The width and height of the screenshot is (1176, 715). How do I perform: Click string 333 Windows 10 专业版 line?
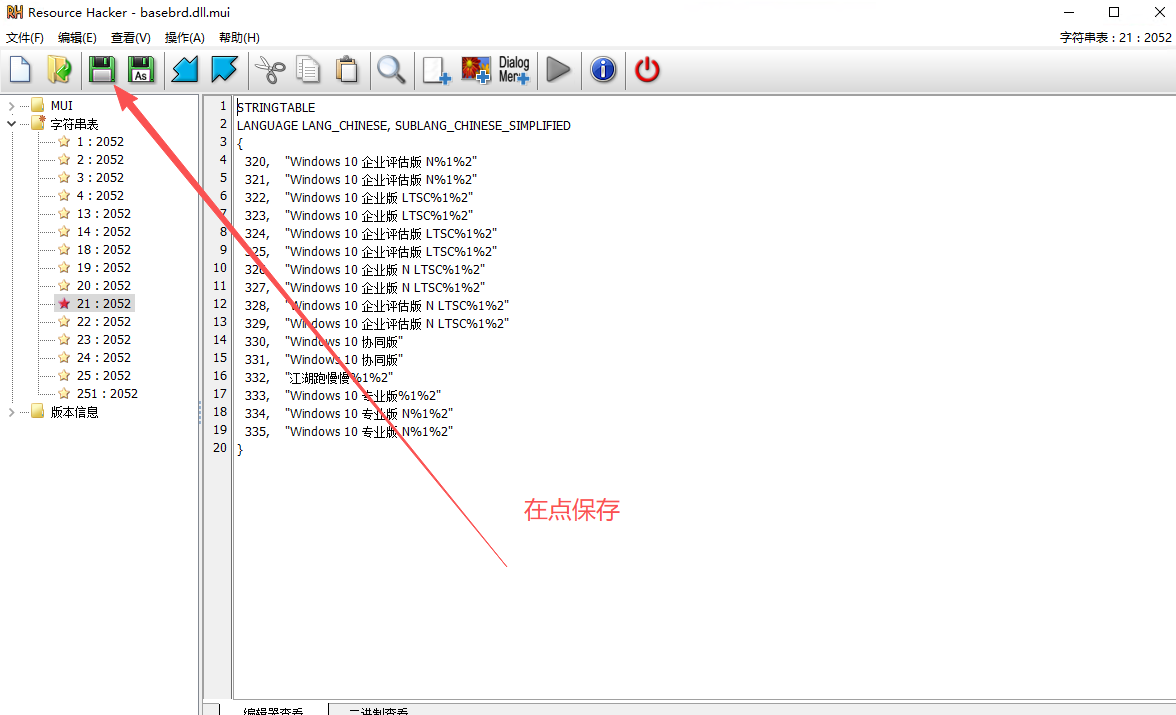pos(343,395)
